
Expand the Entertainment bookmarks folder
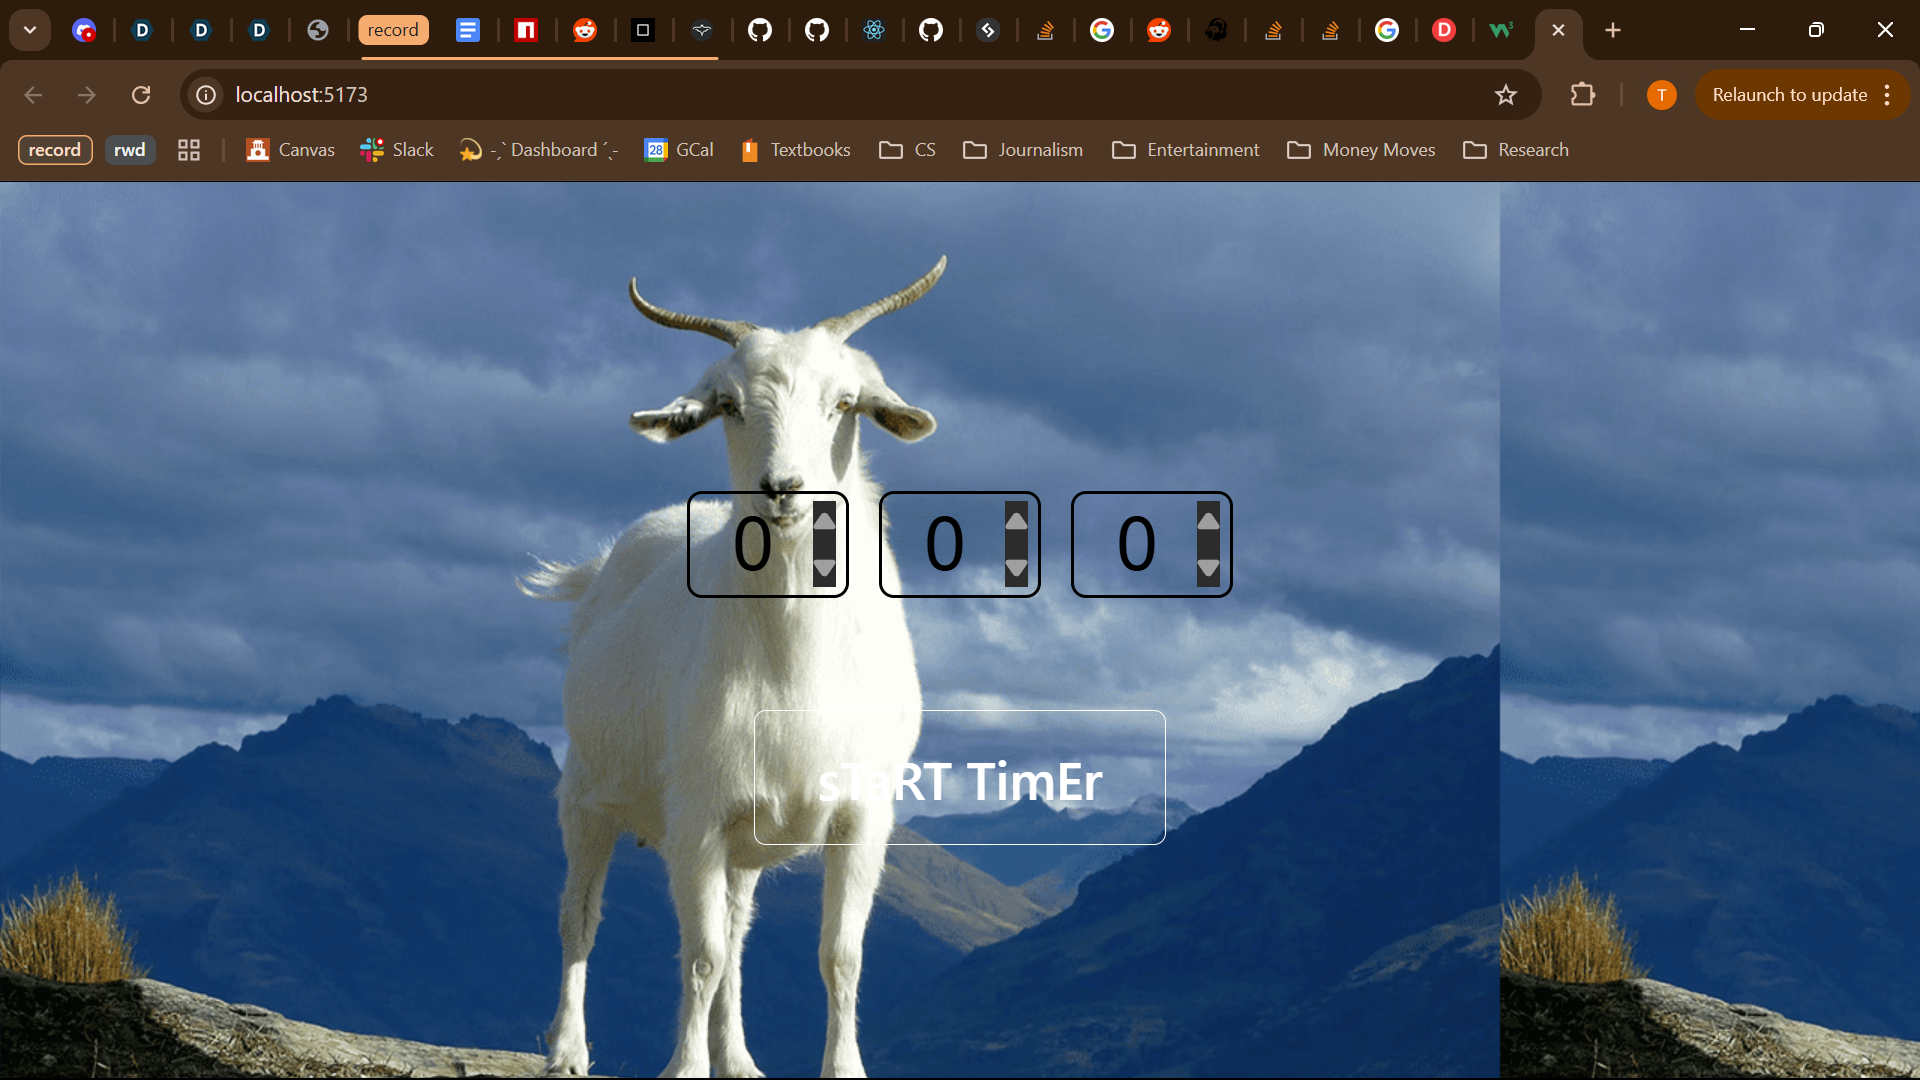click(x=1185, y=150)
